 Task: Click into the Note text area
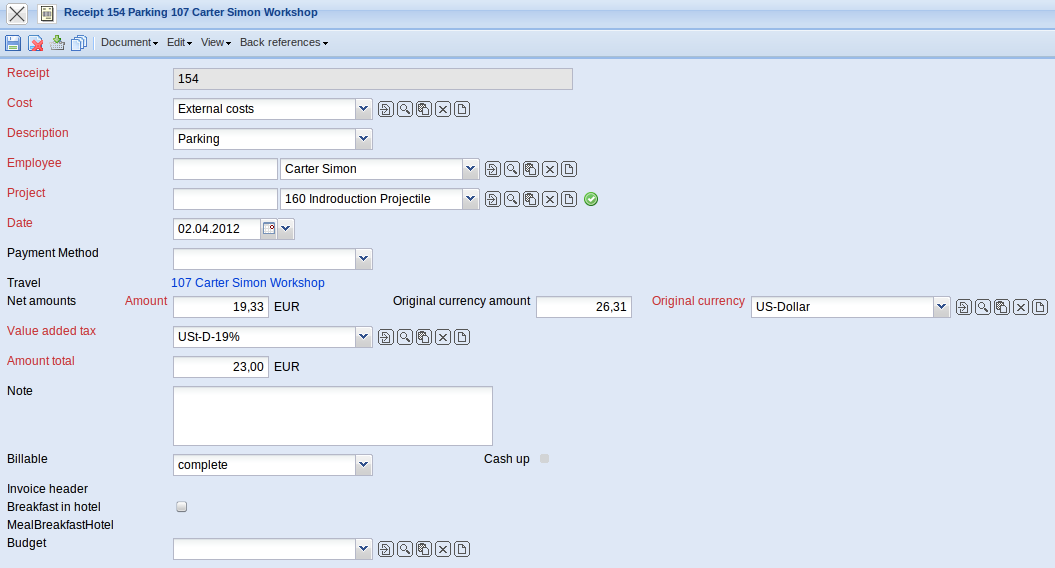(332, 415)
